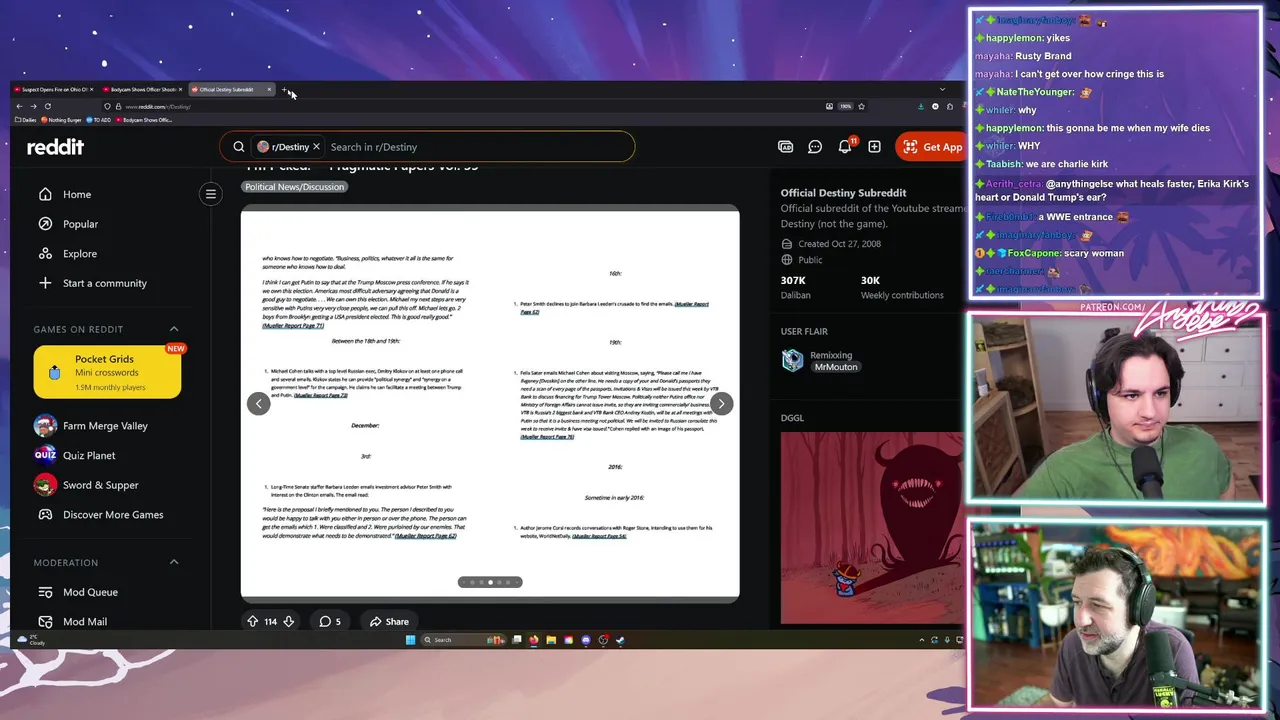Open a new browser tab
Viewport: 1280px width, 720px height.
[x=284, y=89]
